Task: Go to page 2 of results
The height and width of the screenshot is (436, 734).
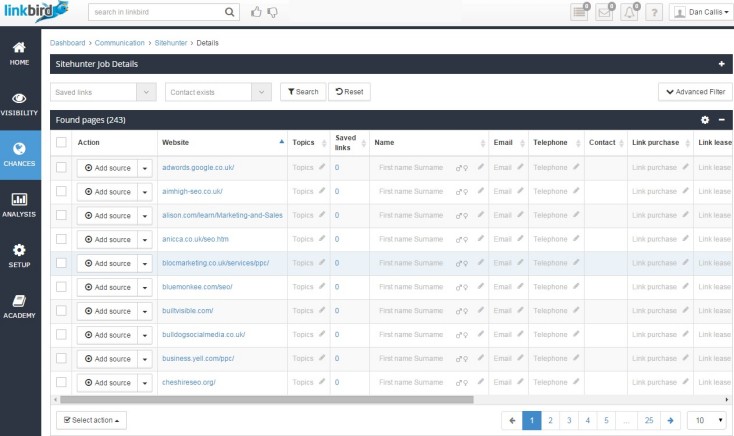Action: coord(550,420)
